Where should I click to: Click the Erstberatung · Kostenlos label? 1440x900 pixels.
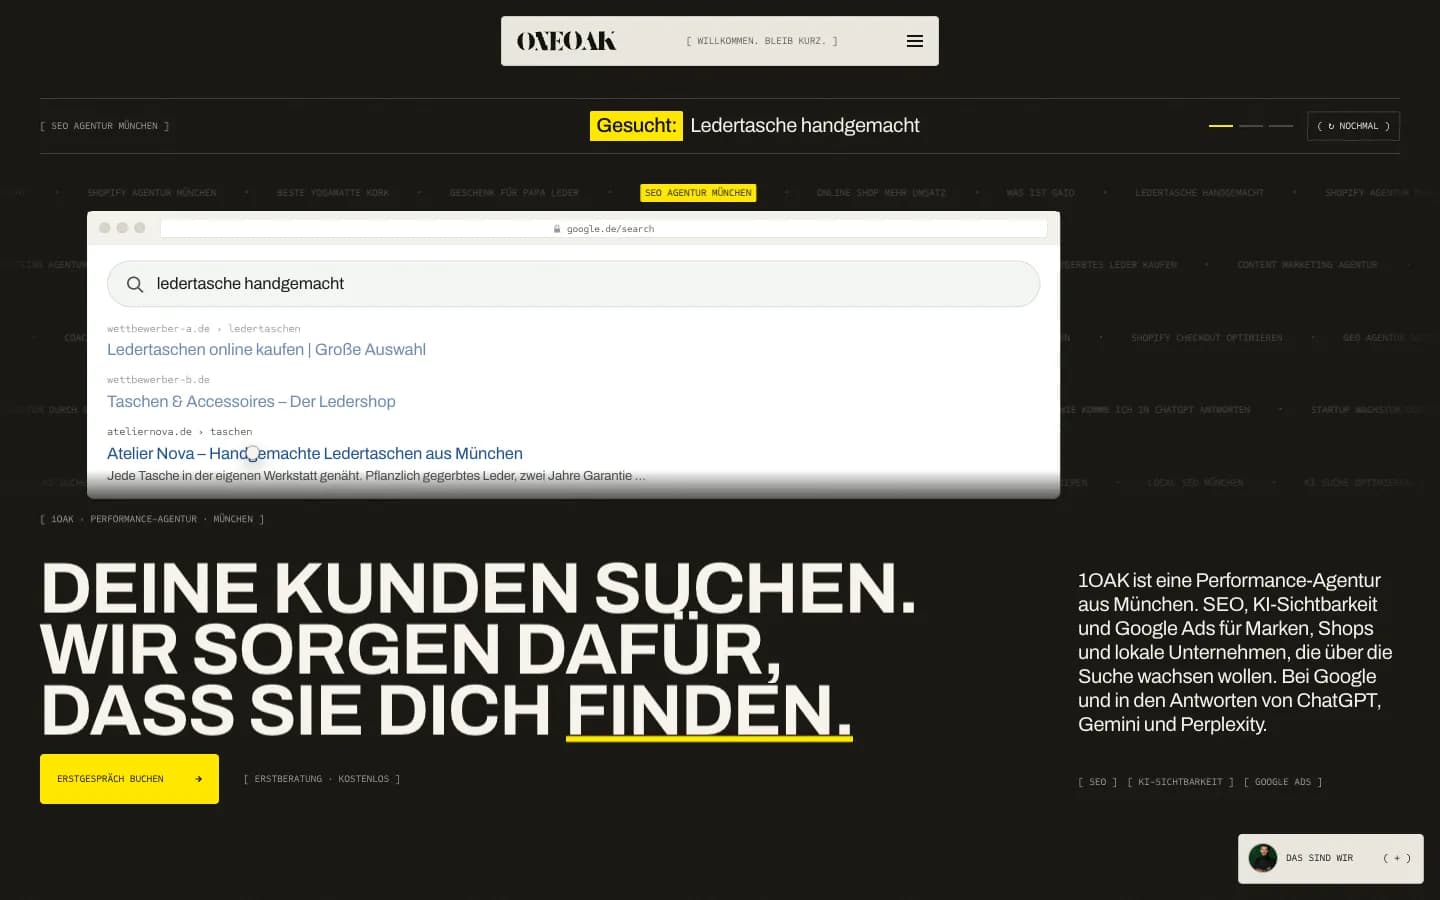[322, 779]
